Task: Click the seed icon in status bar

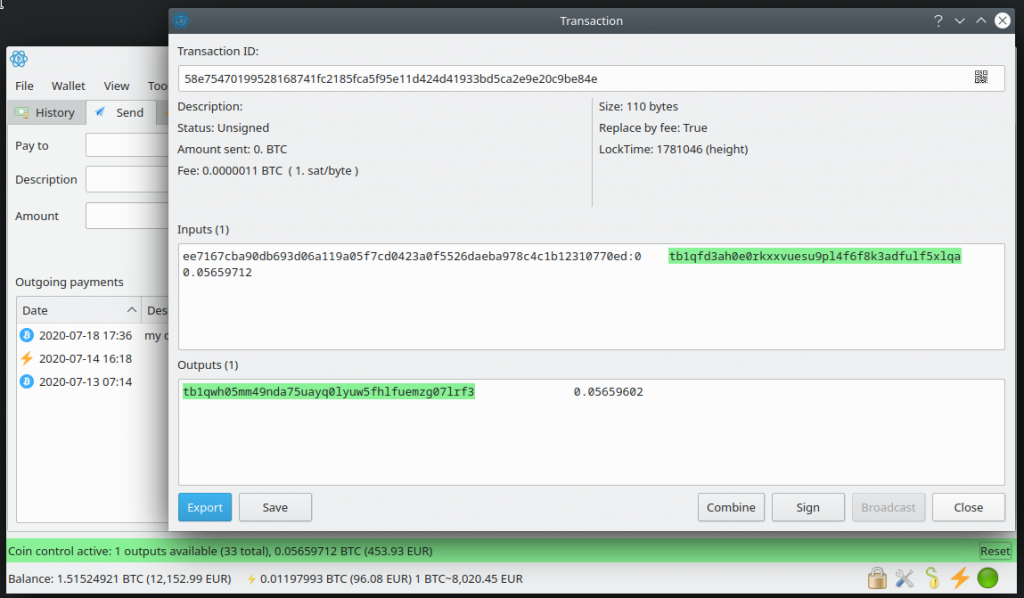Action: coord(932,578)
